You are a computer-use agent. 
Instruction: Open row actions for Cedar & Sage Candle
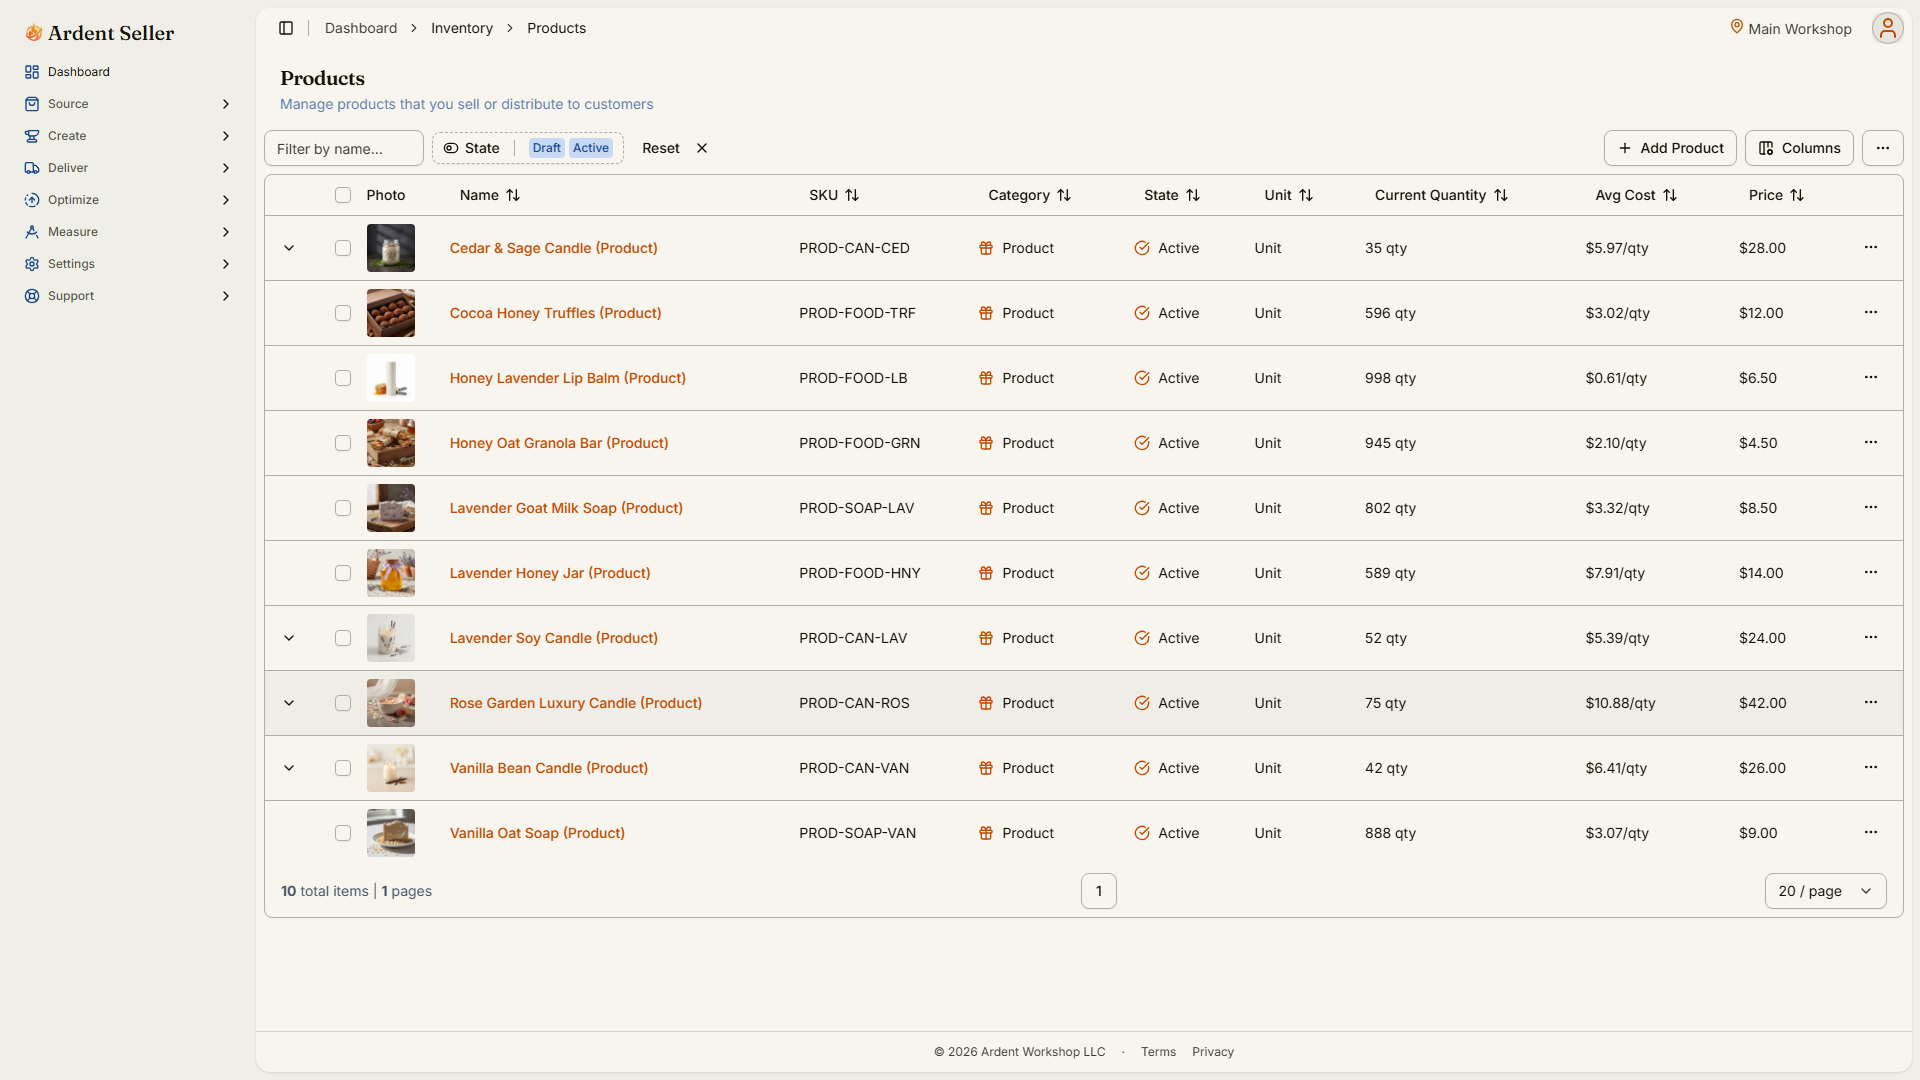click(x=1871, y=247)
